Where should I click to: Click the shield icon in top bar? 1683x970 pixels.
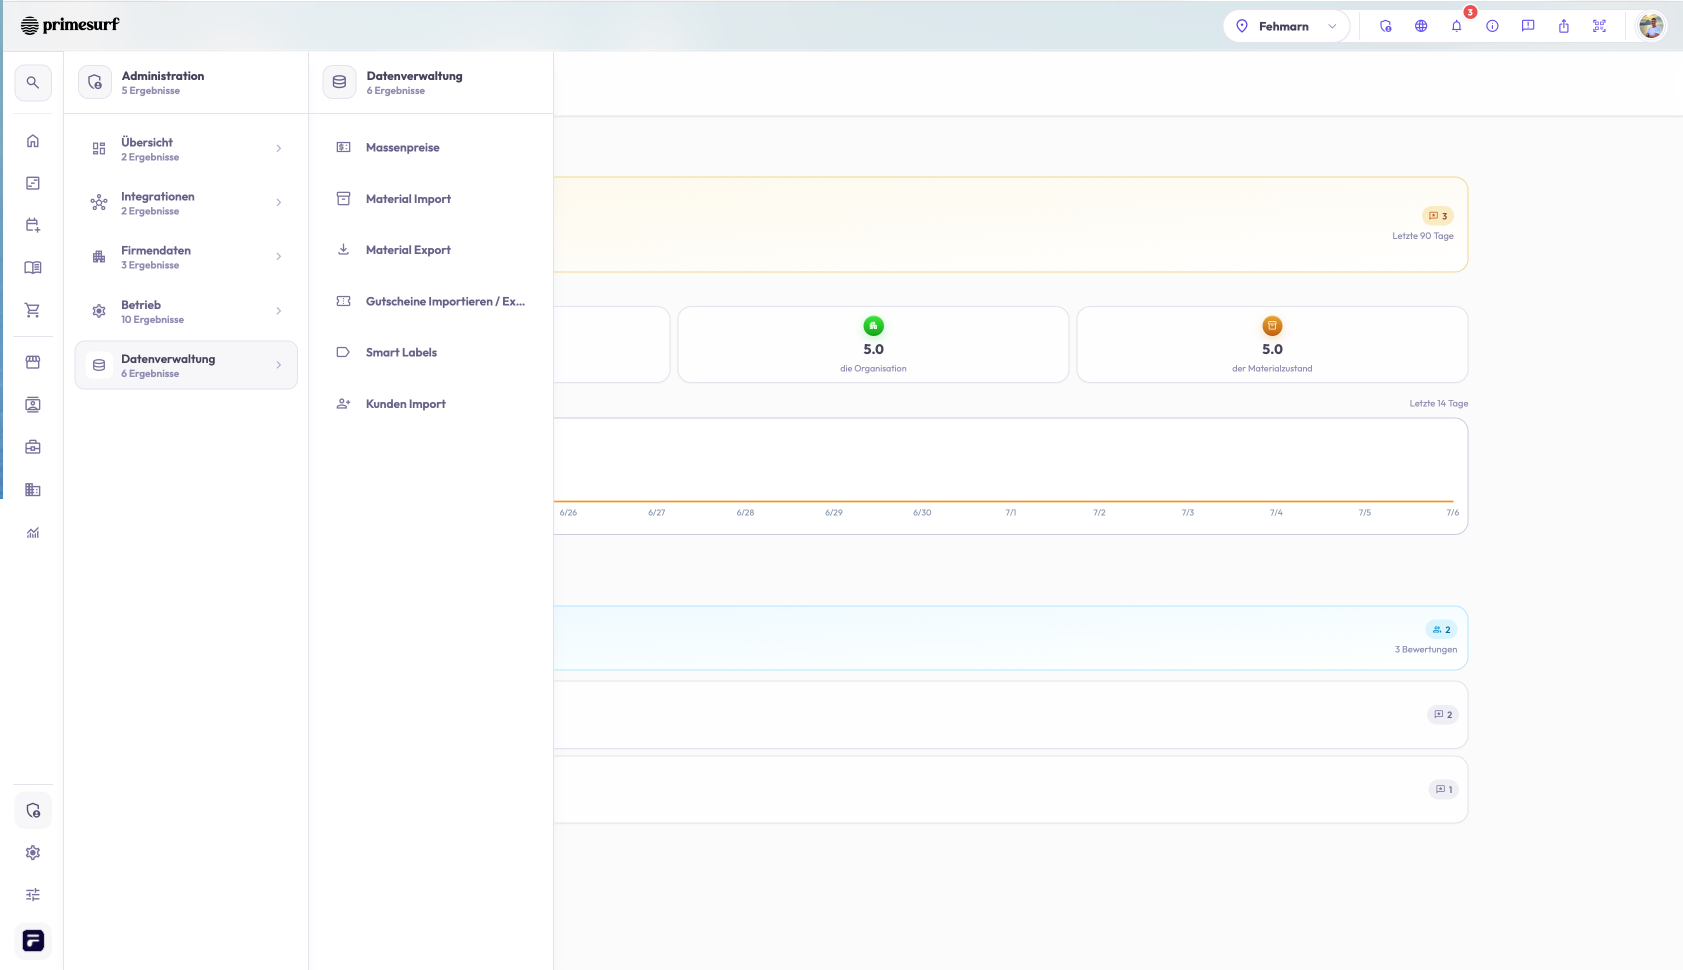(1385, 26)
